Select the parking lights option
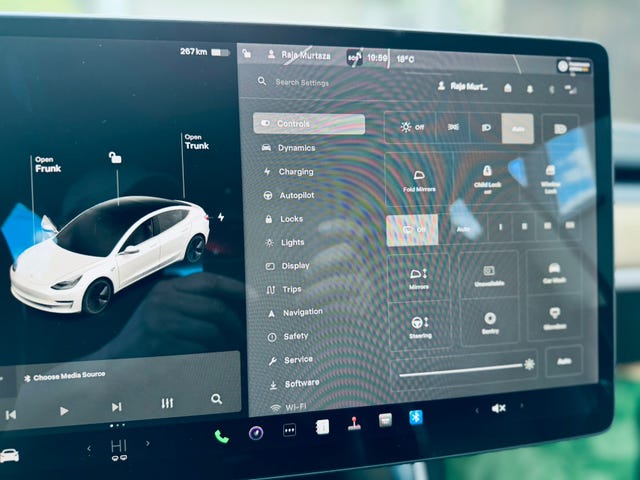Viewport: 640px width, 480px height. tap(453, 127)
